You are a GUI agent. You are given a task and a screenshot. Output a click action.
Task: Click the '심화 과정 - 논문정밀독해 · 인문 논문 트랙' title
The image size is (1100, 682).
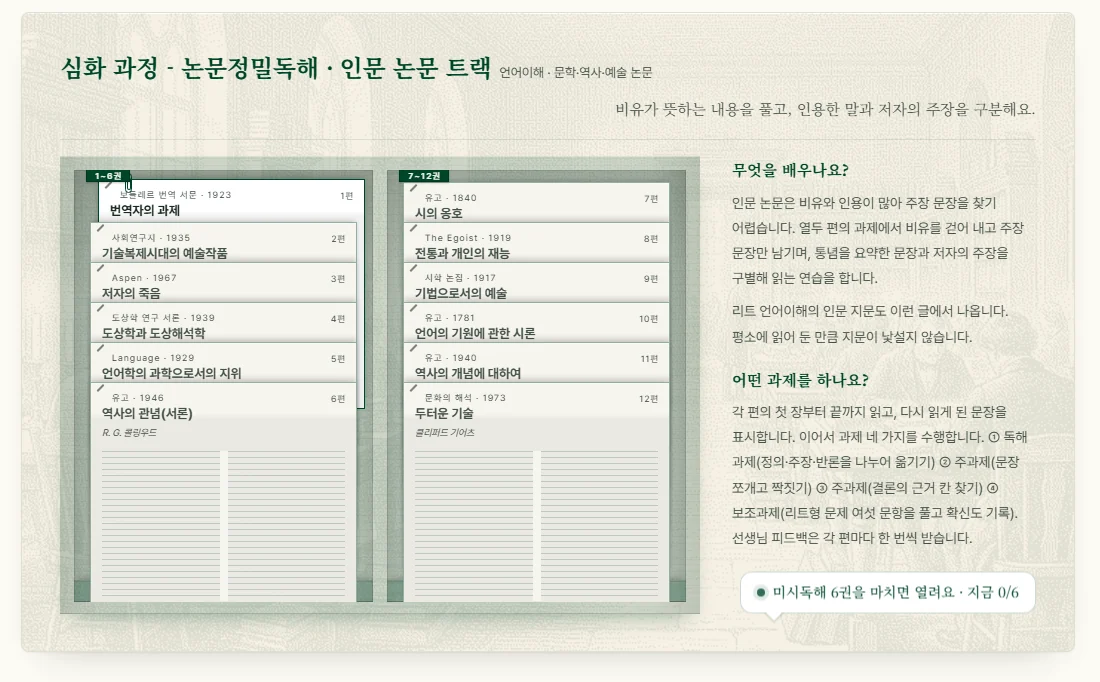(x=276, y=68)
